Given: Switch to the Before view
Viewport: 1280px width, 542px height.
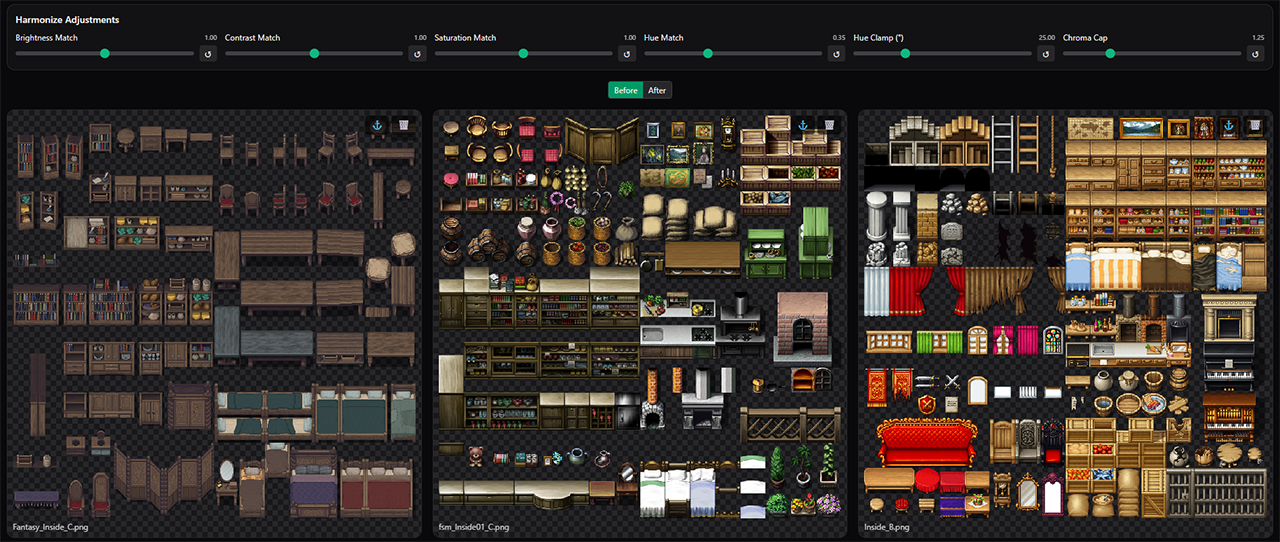Looking at the screenshot, I should pyautogui.click(x=625, y=90).
